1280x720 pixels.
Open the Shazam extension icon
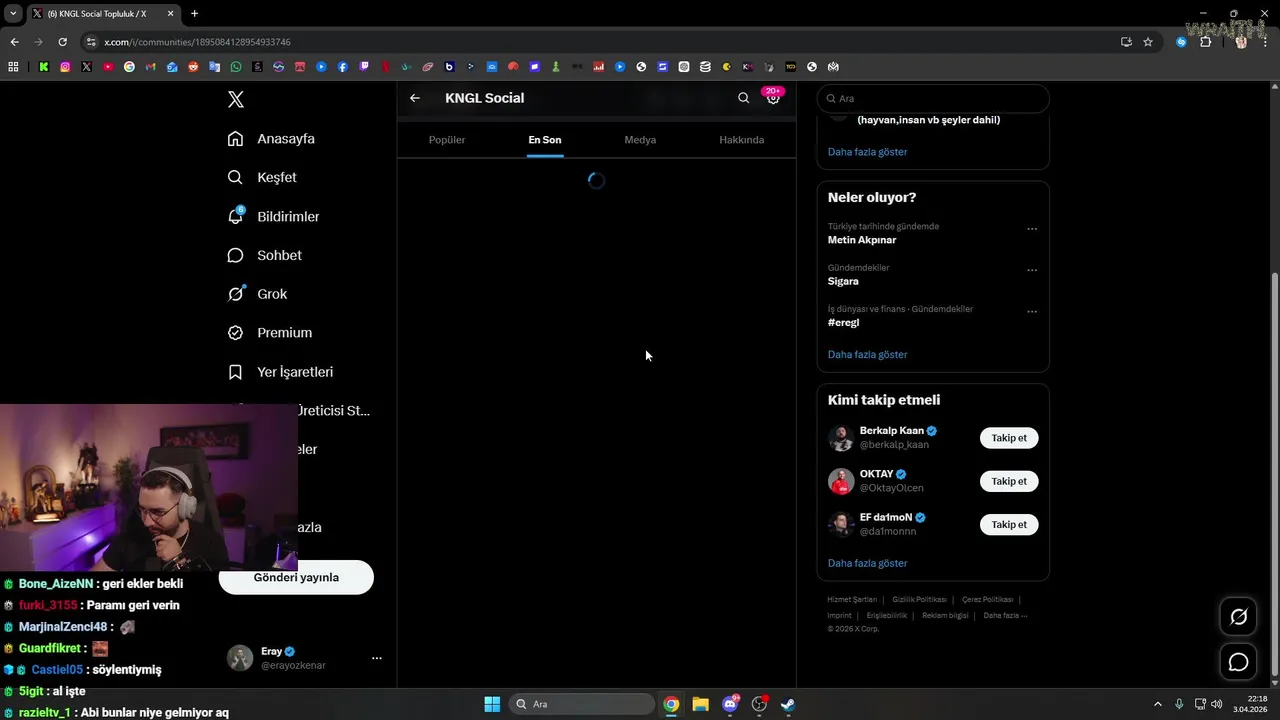(x=1181, y=42)
